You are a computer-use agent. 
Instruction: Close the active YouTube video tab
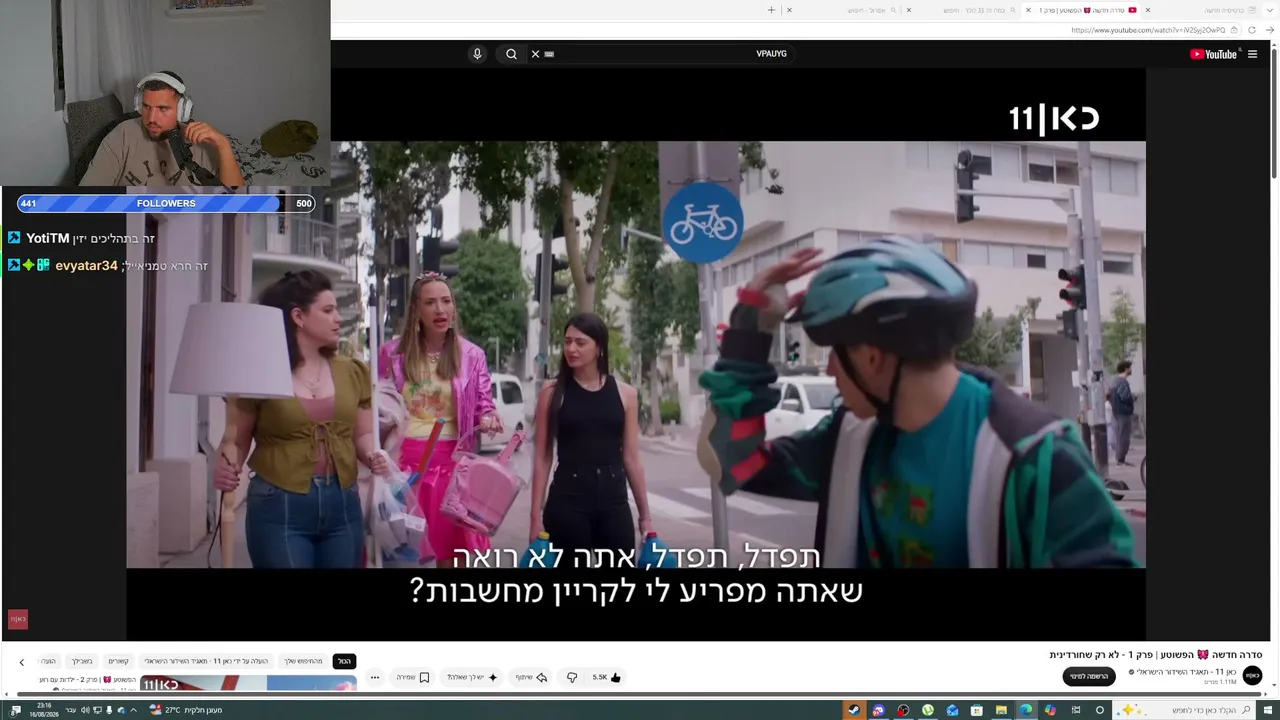[1028, 10]
